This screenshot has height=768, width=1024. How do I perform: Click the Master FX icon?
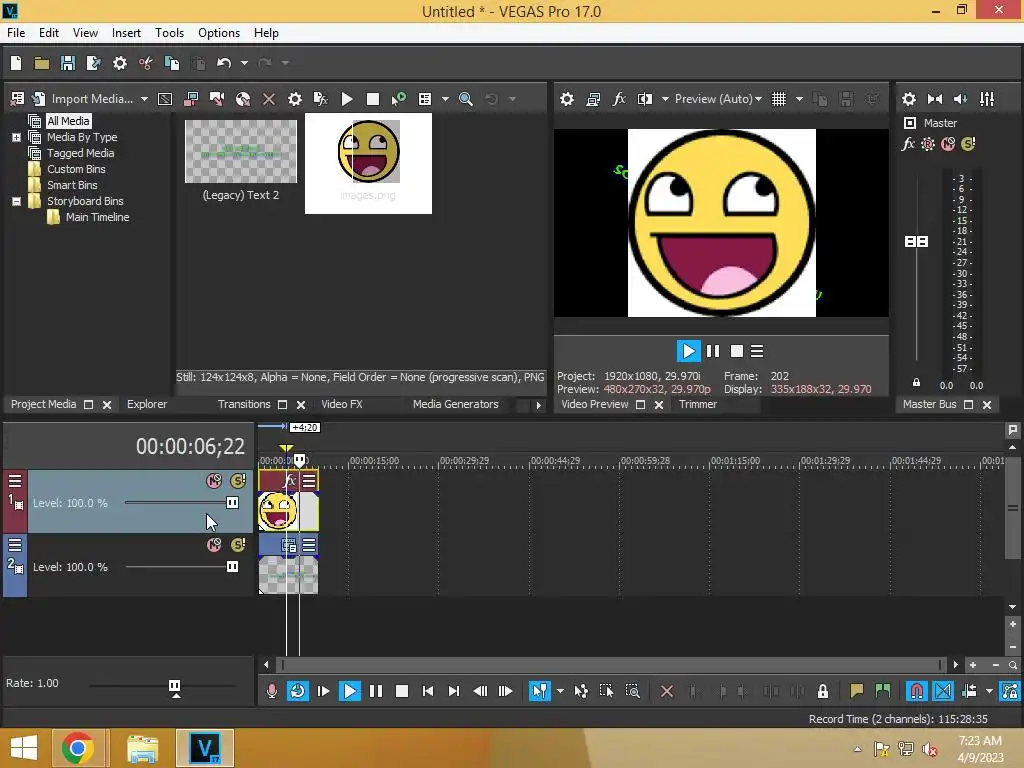click(x=908, y=144)
